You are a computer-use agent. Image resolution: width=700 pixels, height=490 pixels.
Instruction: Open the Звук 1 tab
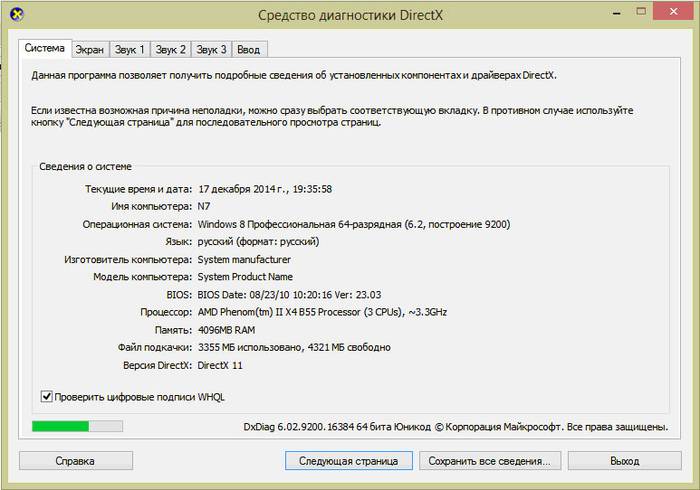(128, 49)
